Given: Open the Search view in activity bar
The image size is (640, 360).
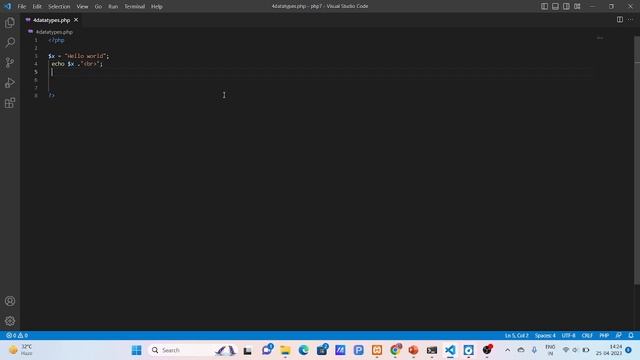Looking at the screenshot, I should point(10,42).
